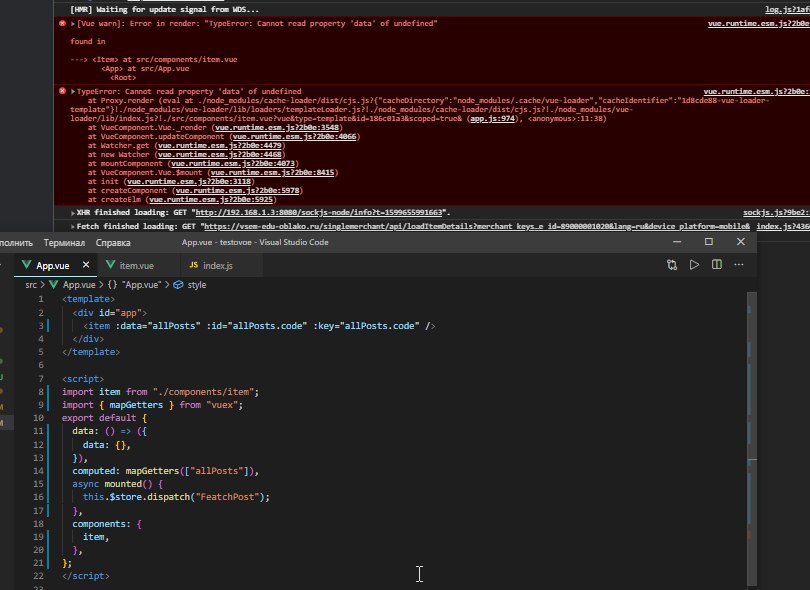The width and height of the screenshot is (810, 590).
Task: Open the vue.runtime.esm.js:8415 stack link
Action: (x=272, y=173)
